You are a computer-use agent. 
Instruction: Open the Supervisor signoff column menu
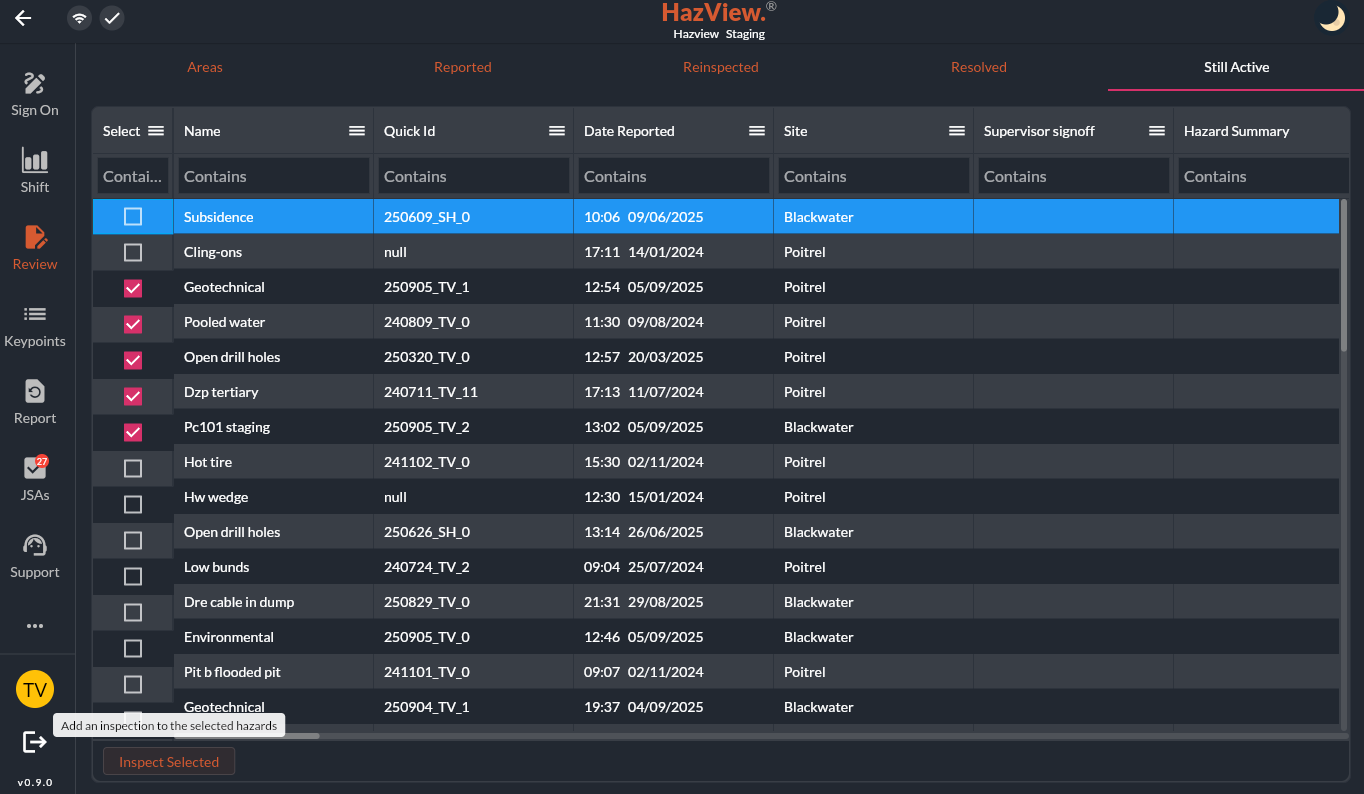[x=1157, y=131]
